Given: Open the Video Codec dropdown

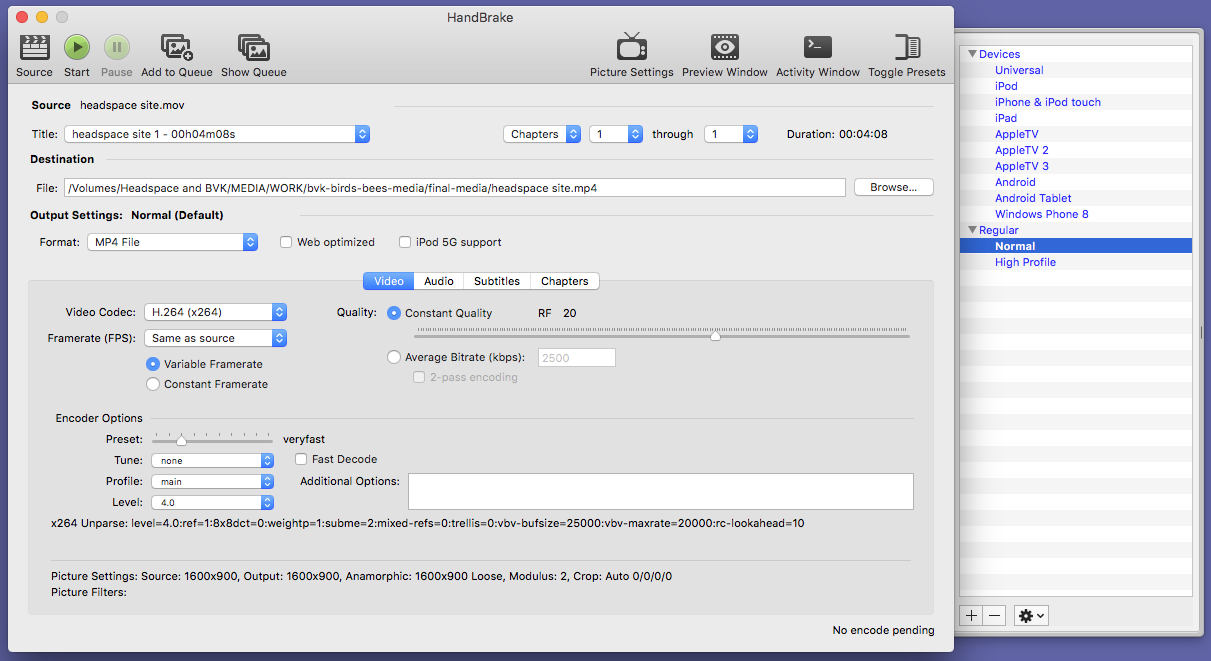Looking at the screenshot, I should 216,312.
